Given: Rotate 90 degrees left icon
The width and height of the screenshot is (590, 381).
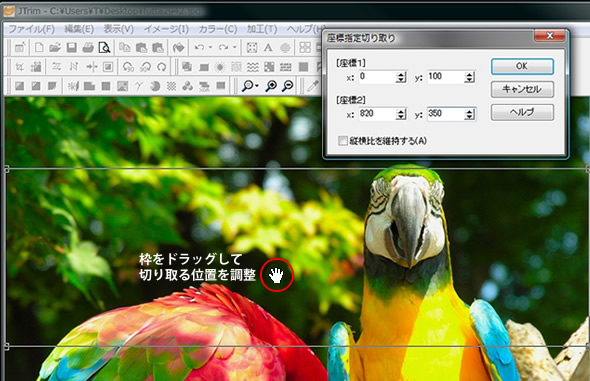Looking at the screenshot, I should tap(128, 67).
